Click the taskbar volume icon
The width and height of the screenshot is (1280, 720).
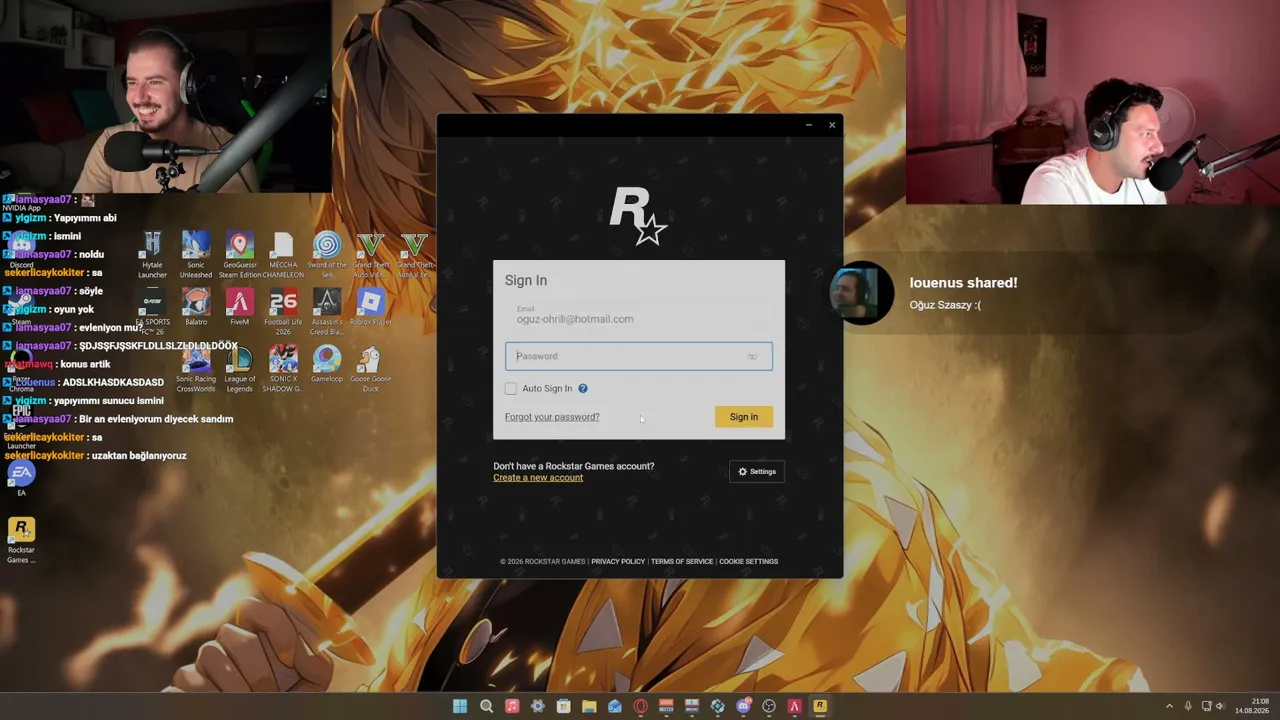pyautogui.click(x=1220, y=706)
